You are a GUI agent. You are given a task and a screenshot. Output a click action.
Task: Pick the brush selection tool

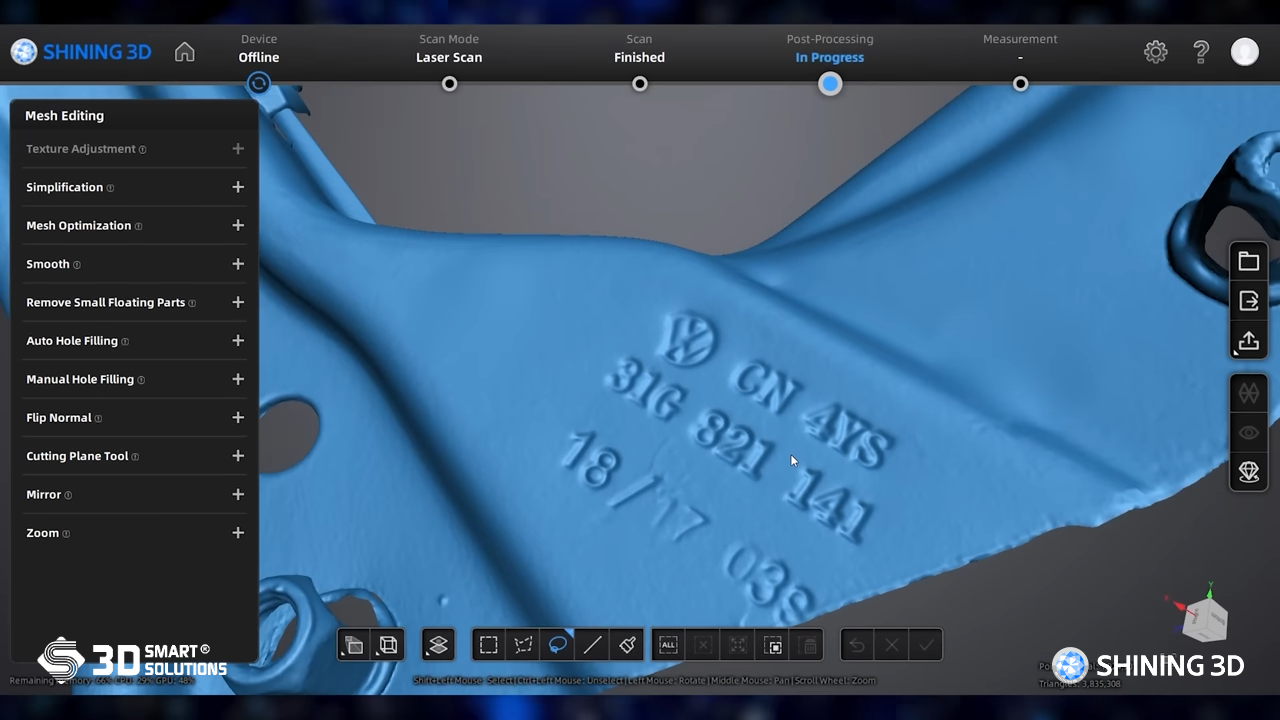628,645
